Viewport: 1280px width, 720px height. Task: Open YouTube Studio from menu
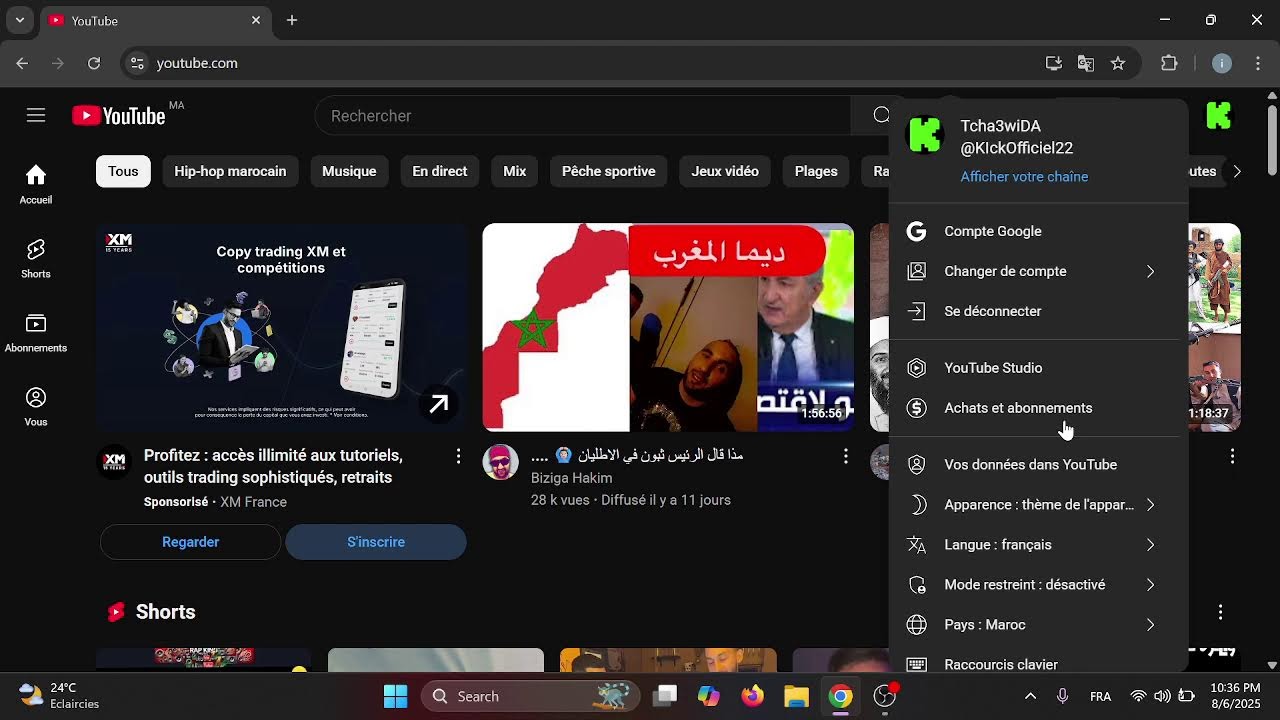1038,368
